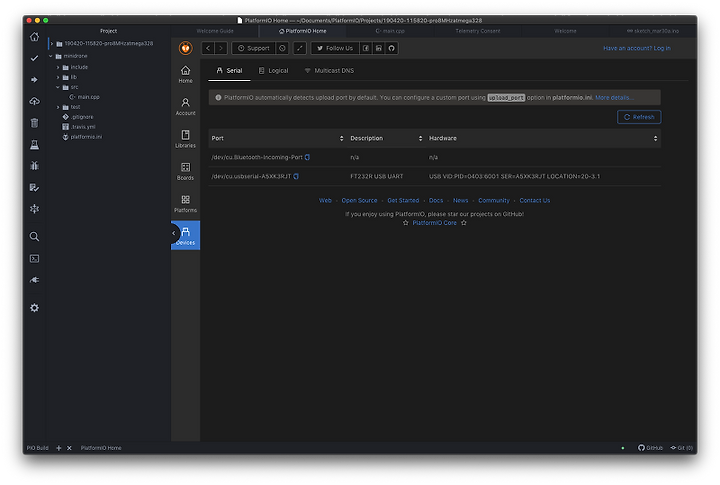720x485 pixels.
Task: Open Platforms in PIO sidebar
Action: coord(186,203)
